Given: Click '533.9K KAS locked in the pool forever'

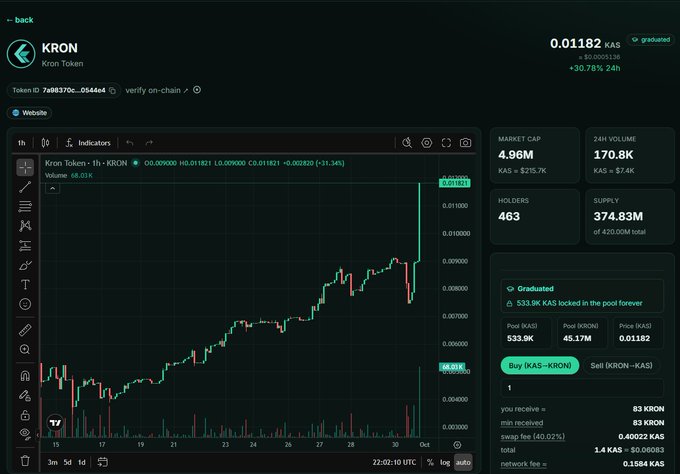Looking at the screenshot, I should [x=579, y=303].
